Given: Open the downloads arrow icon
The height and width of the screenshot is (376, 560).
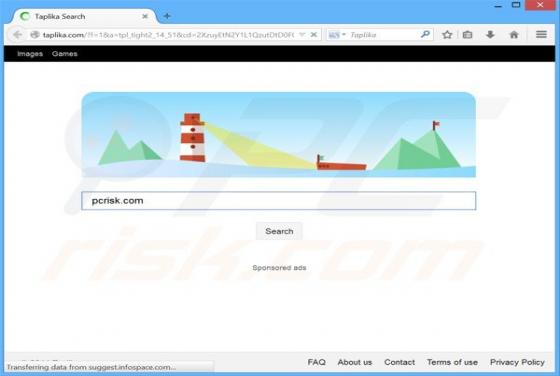Looking at the screenshot, I should coord(490,35).
